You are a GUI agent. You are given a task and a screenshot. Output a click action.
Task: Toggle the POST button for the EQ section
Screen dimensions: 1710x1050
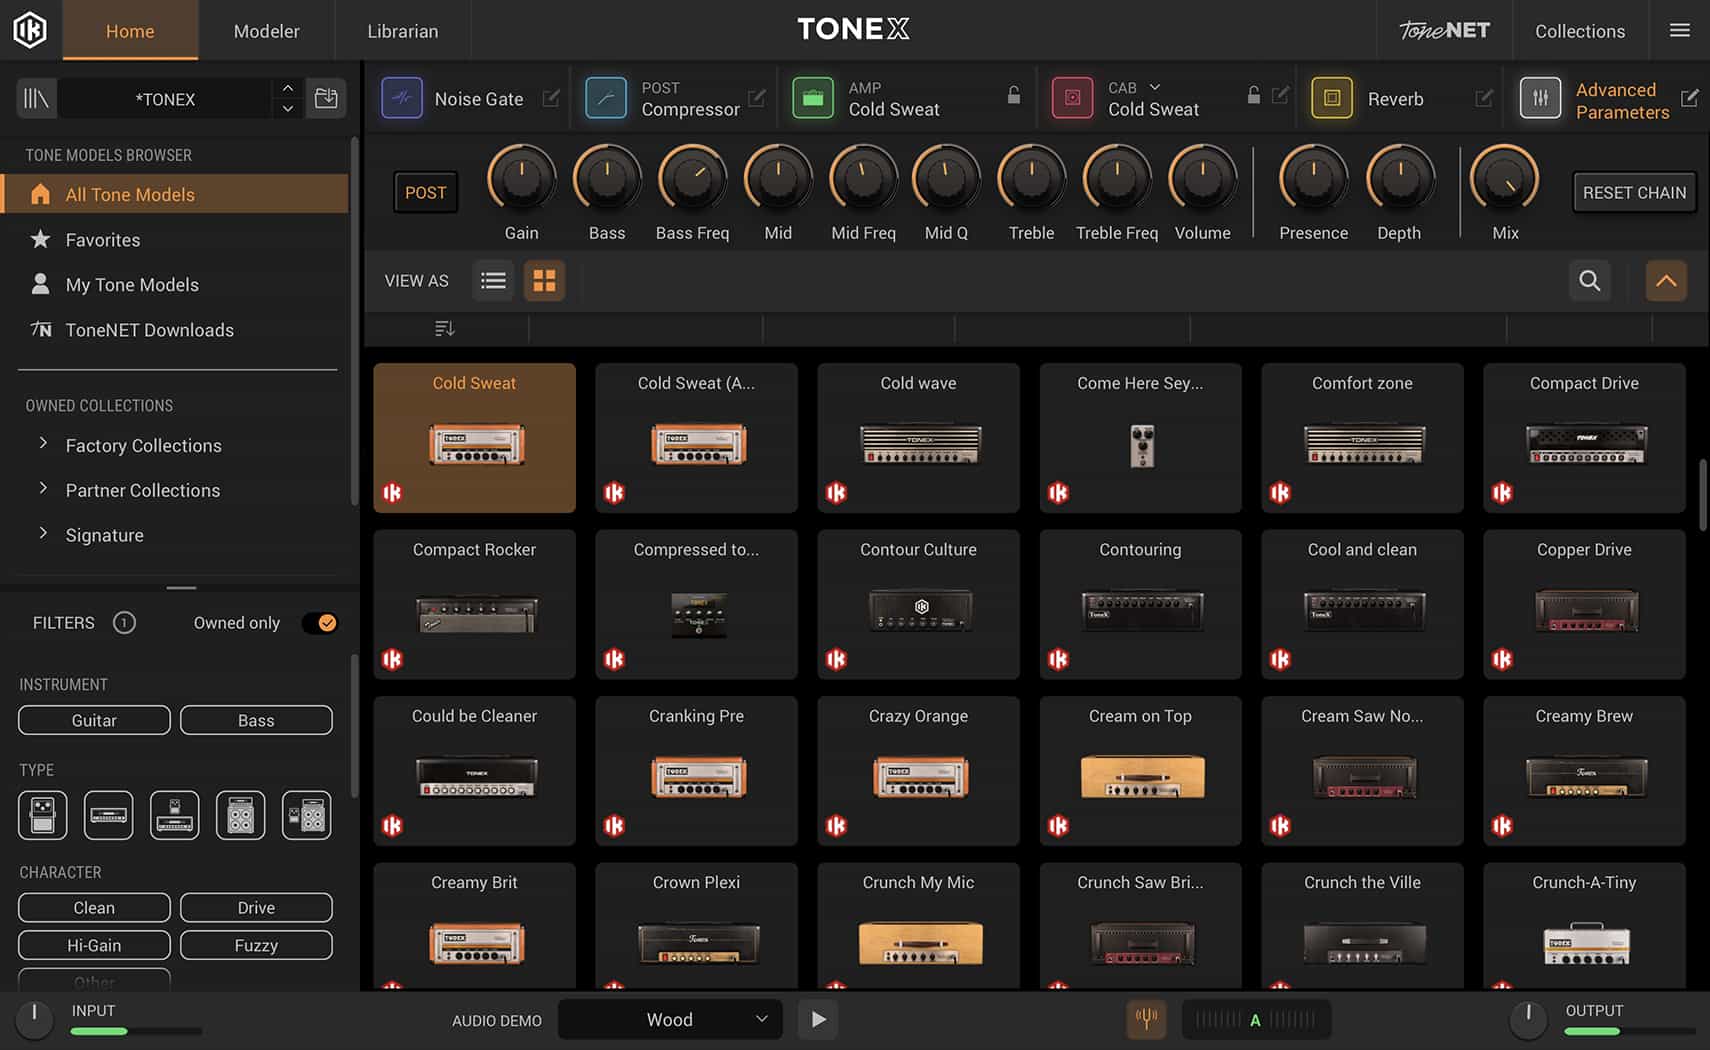[425, 192]
